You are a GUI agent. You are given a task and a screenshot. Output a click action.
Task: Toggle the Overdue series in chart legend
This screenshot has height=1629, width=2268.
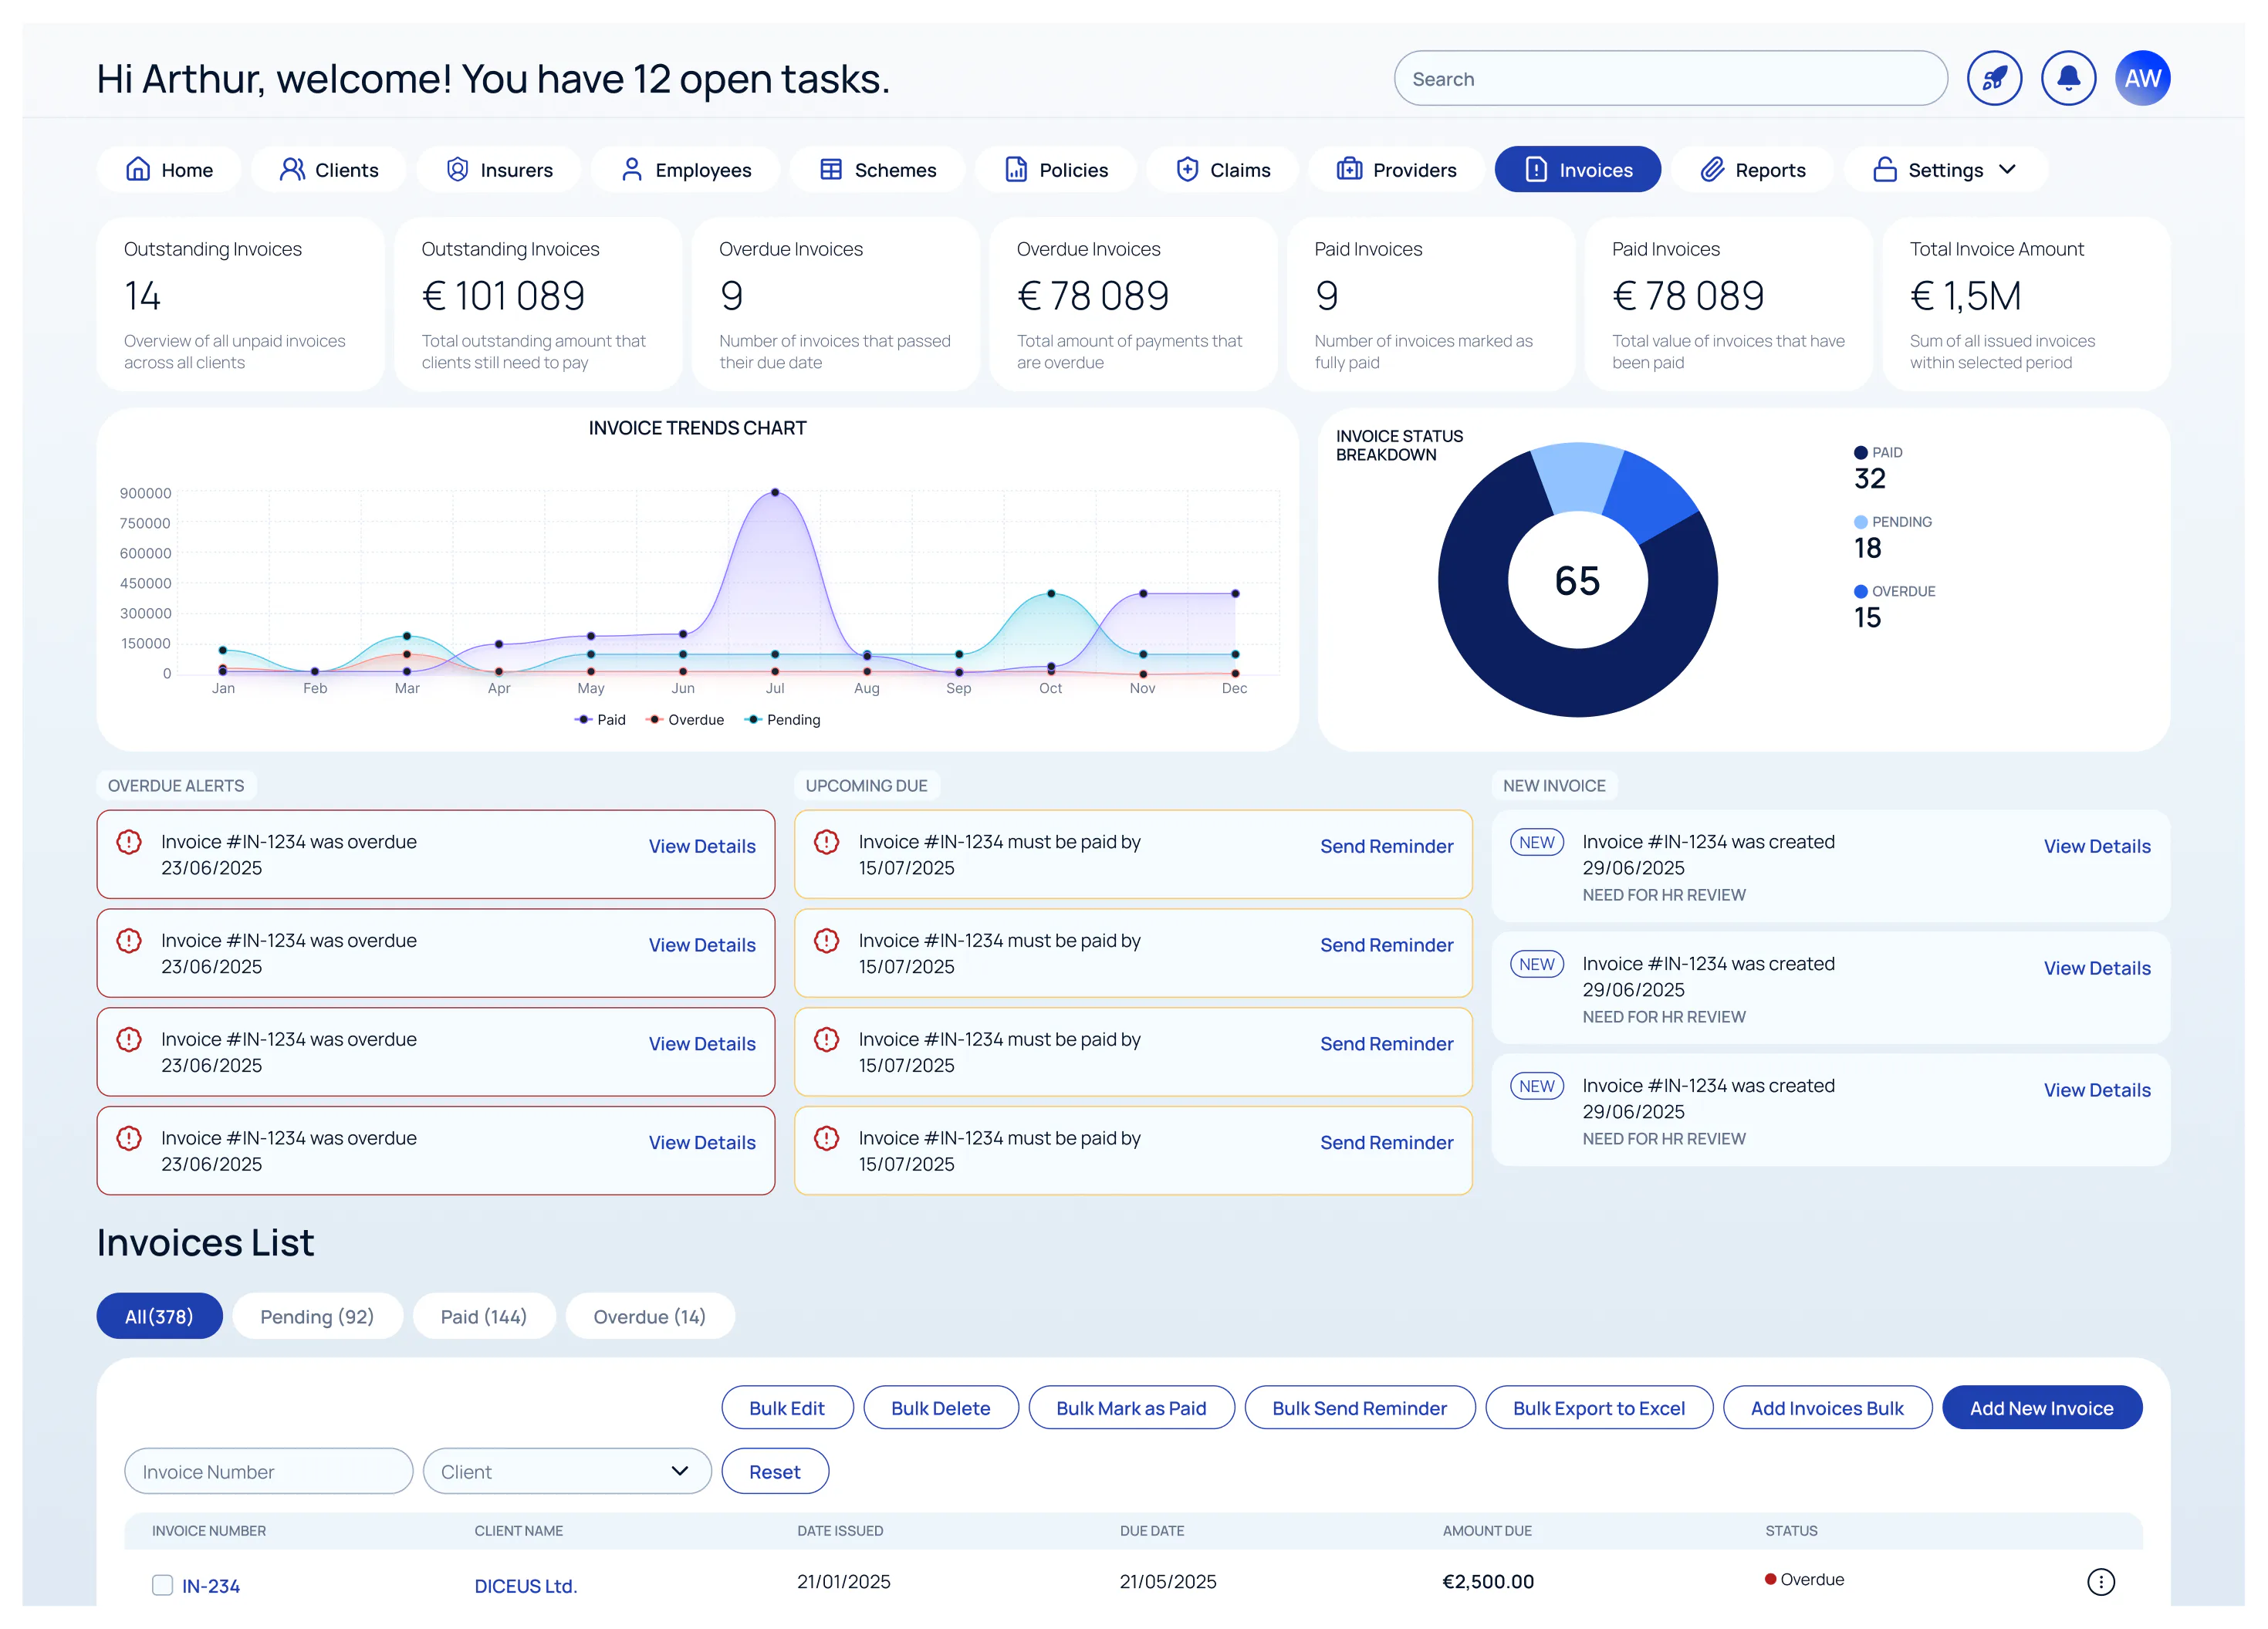(685, 719)
